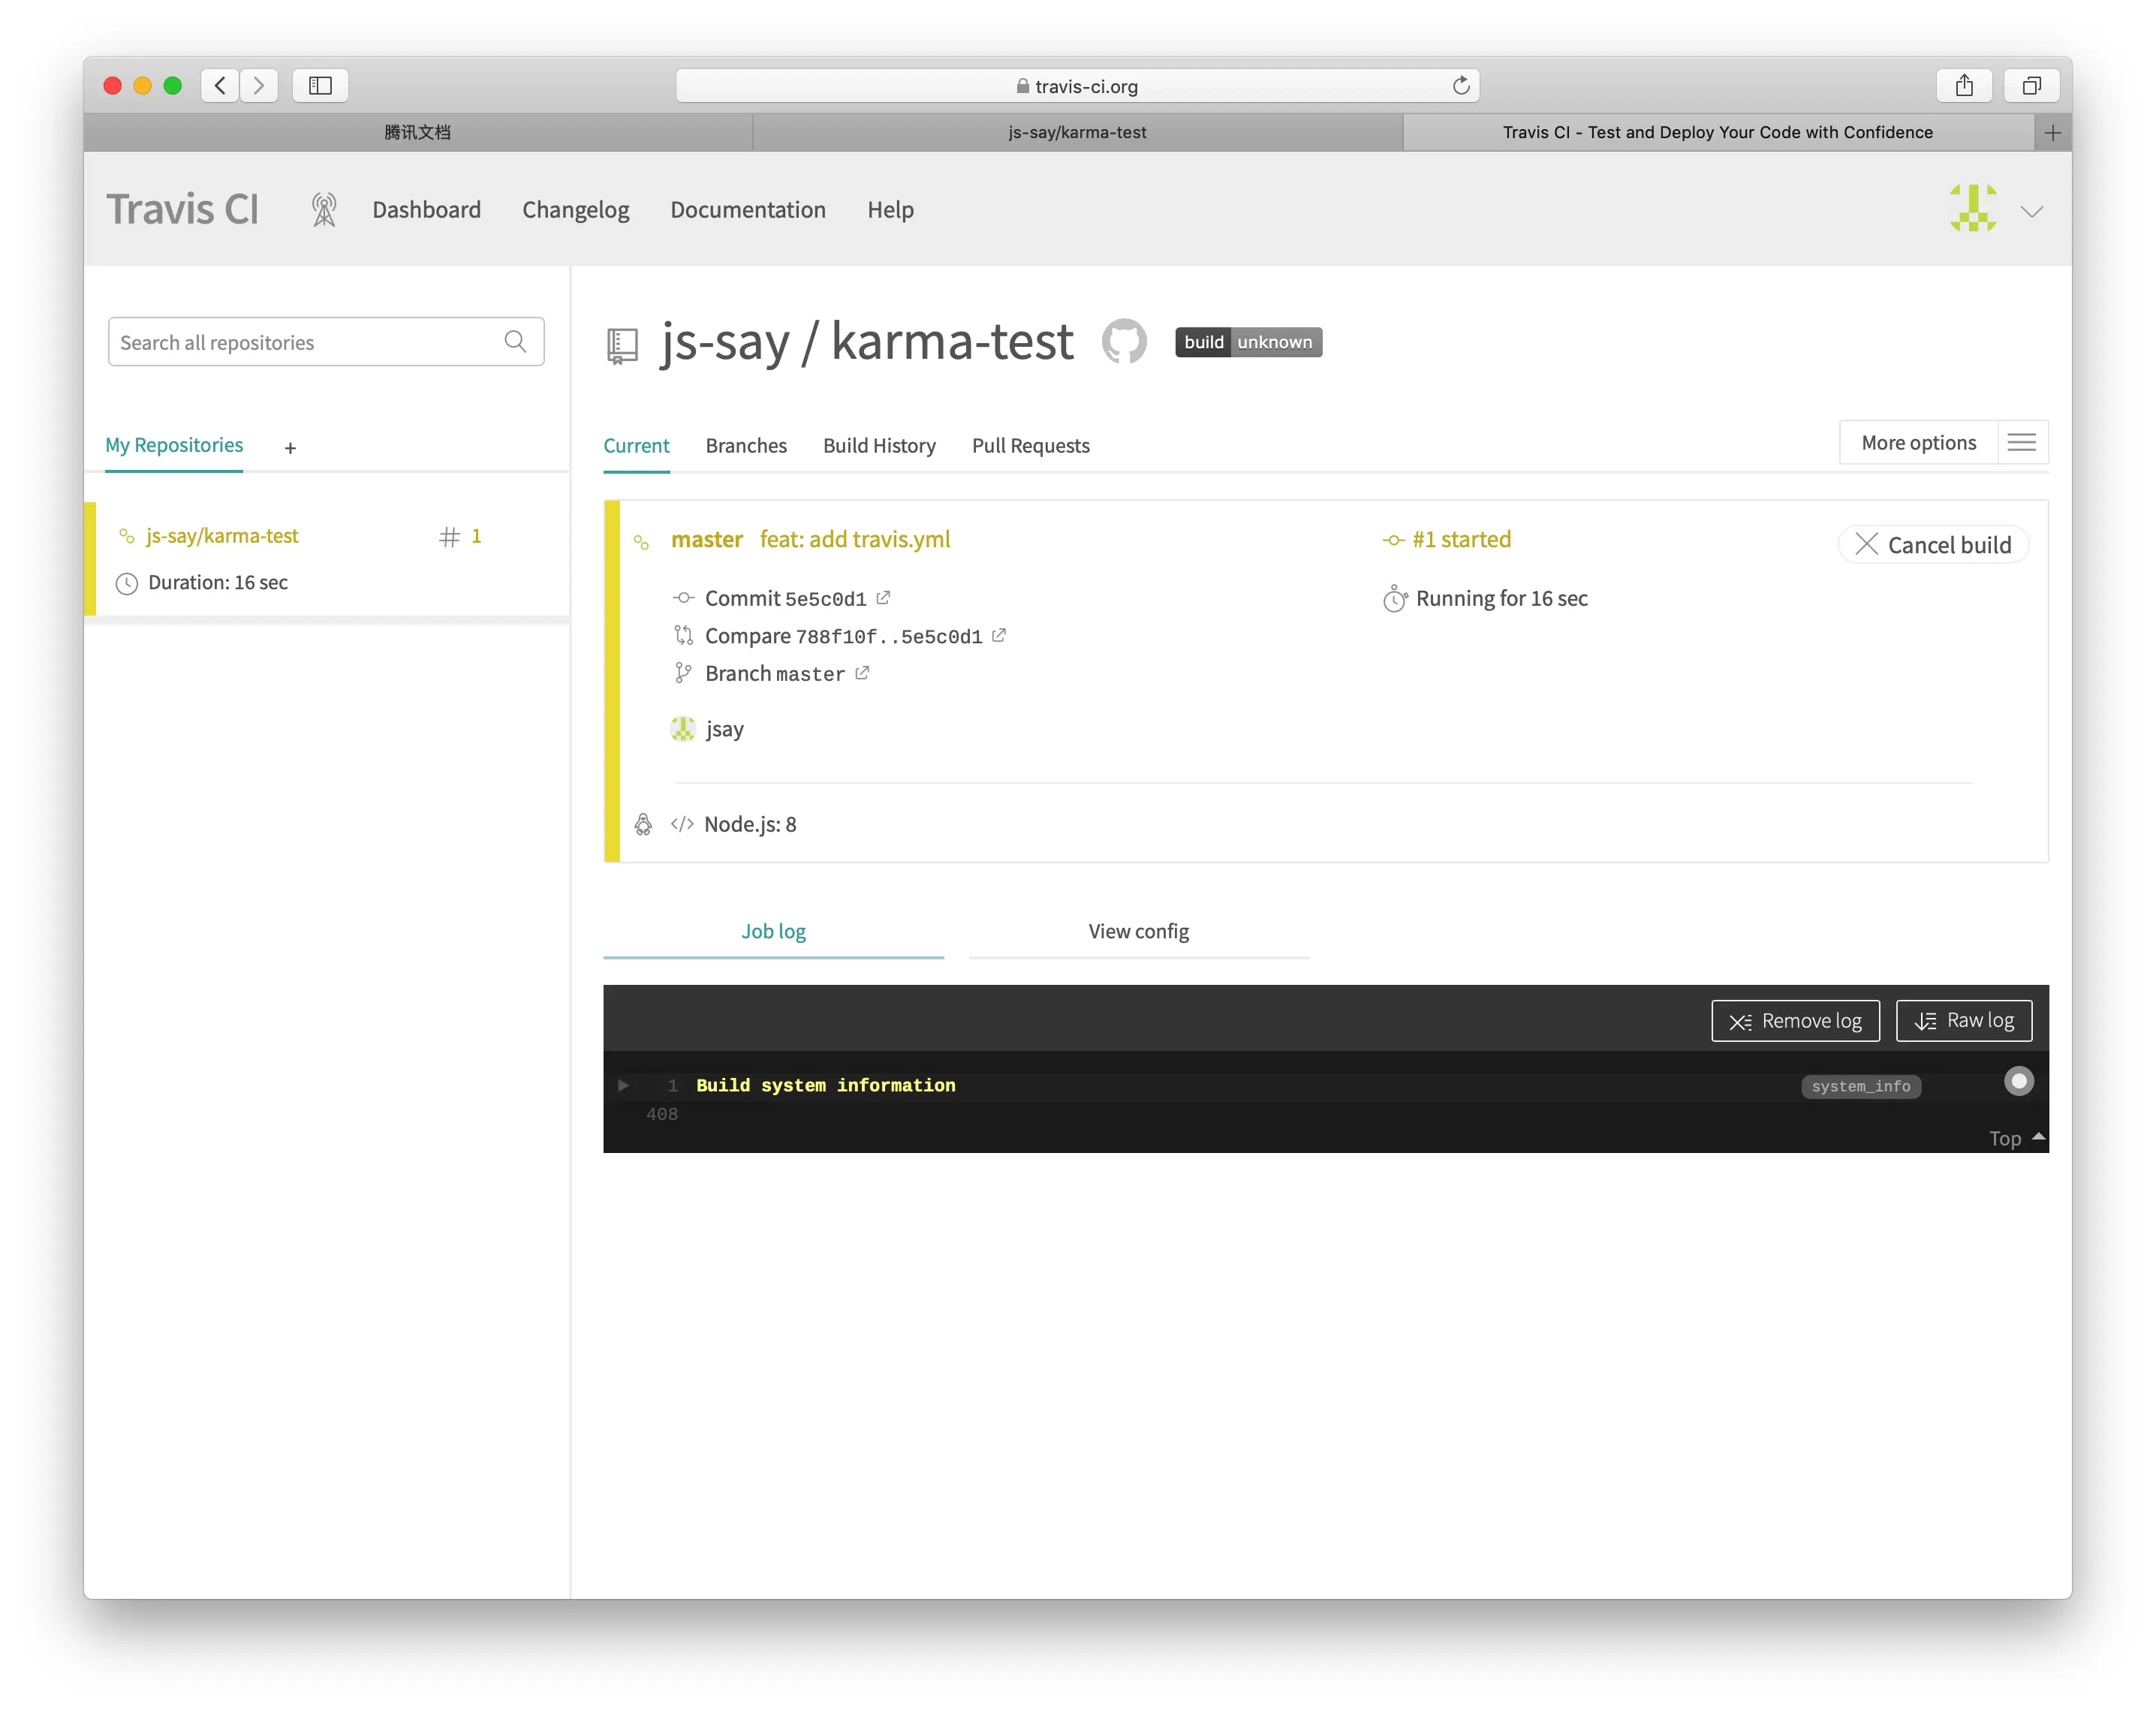Switch to the 腾讯文档 browser tab

pyautogui.click(x=418, y=132)
